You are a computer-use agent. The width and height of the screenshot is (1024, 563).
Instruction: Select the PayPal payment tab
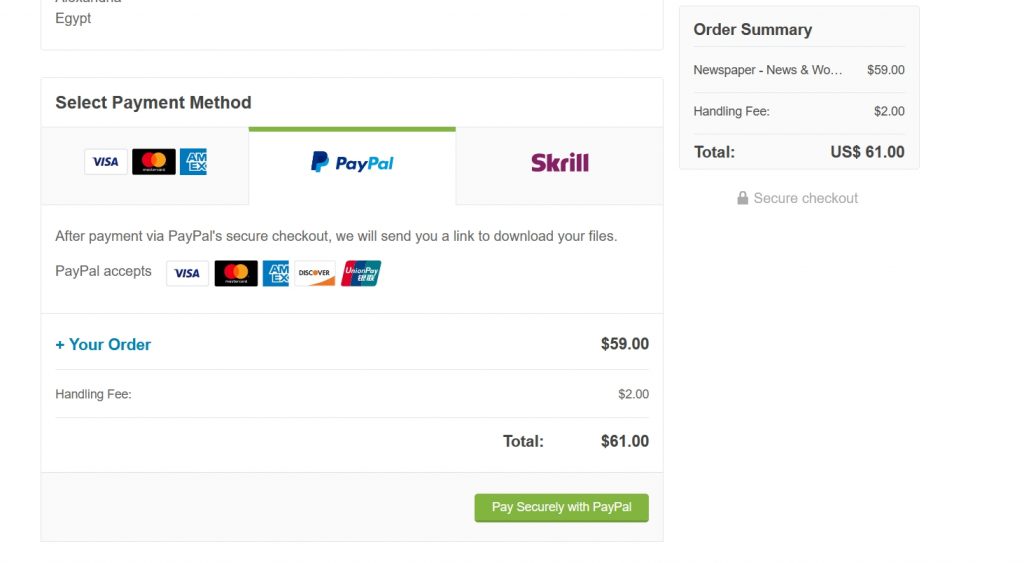(x=352, y=166)
